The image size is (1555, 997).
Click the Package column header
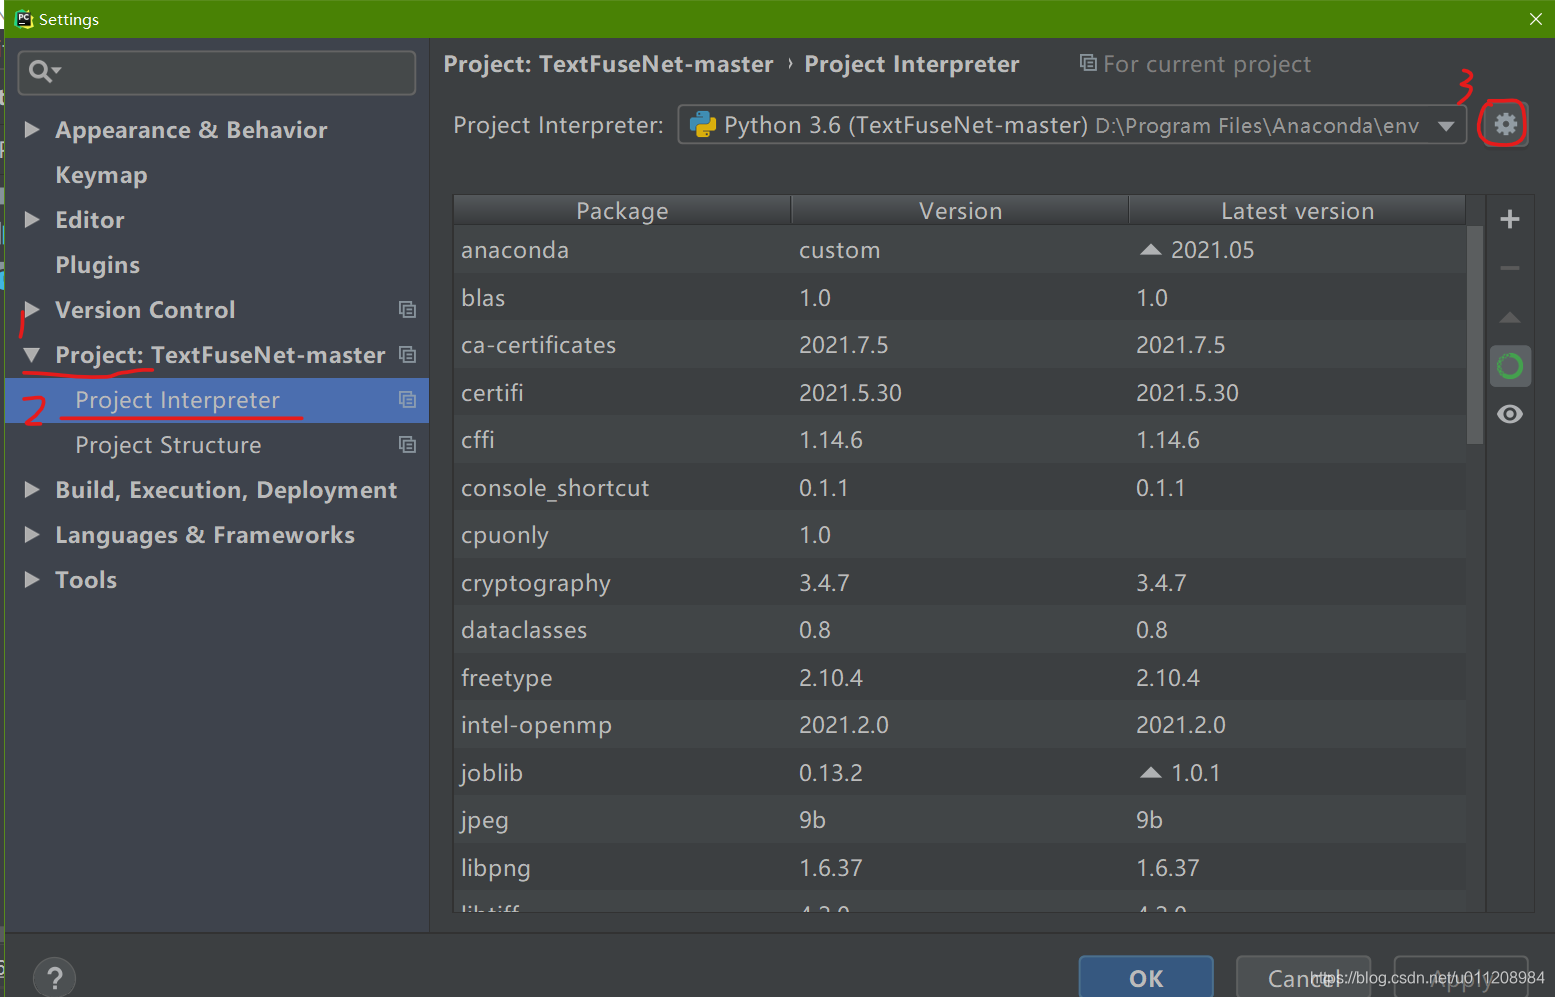coord(622,211)
